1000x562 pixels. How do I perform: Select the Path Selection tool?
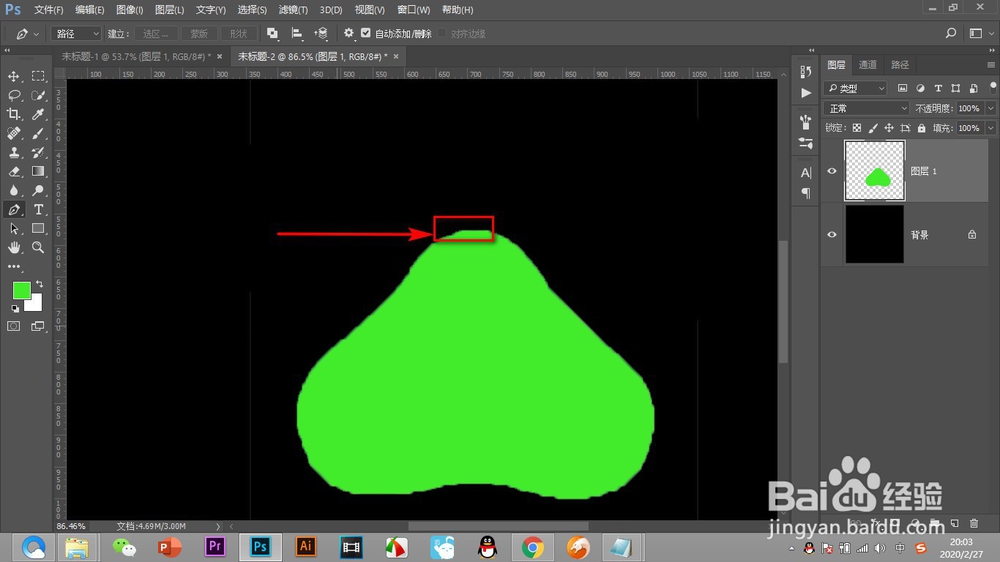[13, 228]
